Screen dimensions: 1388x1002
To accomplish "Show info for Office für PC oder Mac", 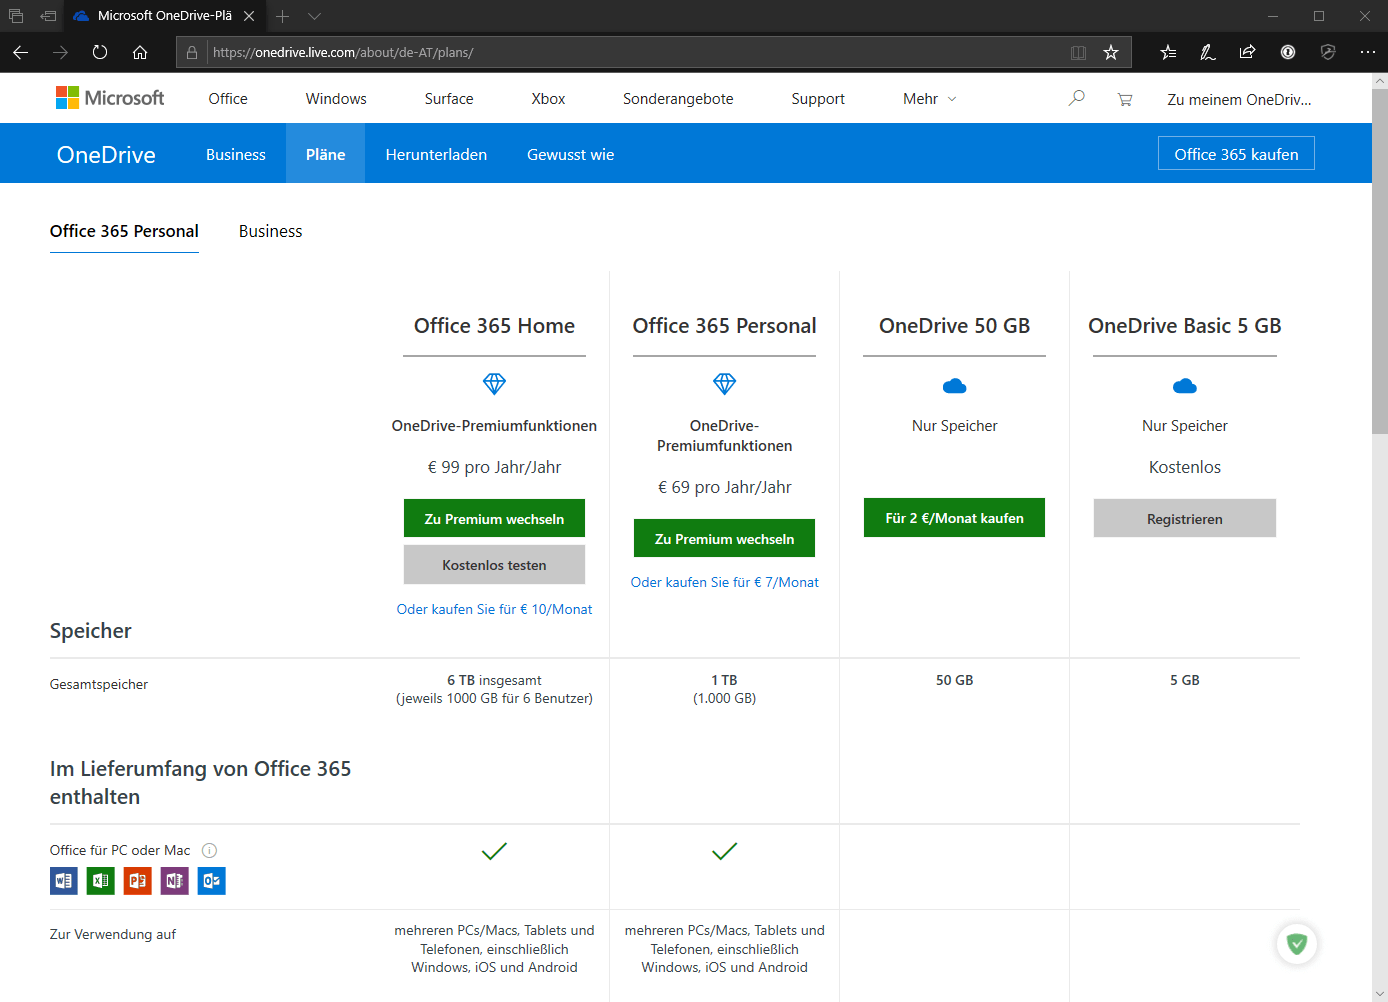I will click(209, 851).
